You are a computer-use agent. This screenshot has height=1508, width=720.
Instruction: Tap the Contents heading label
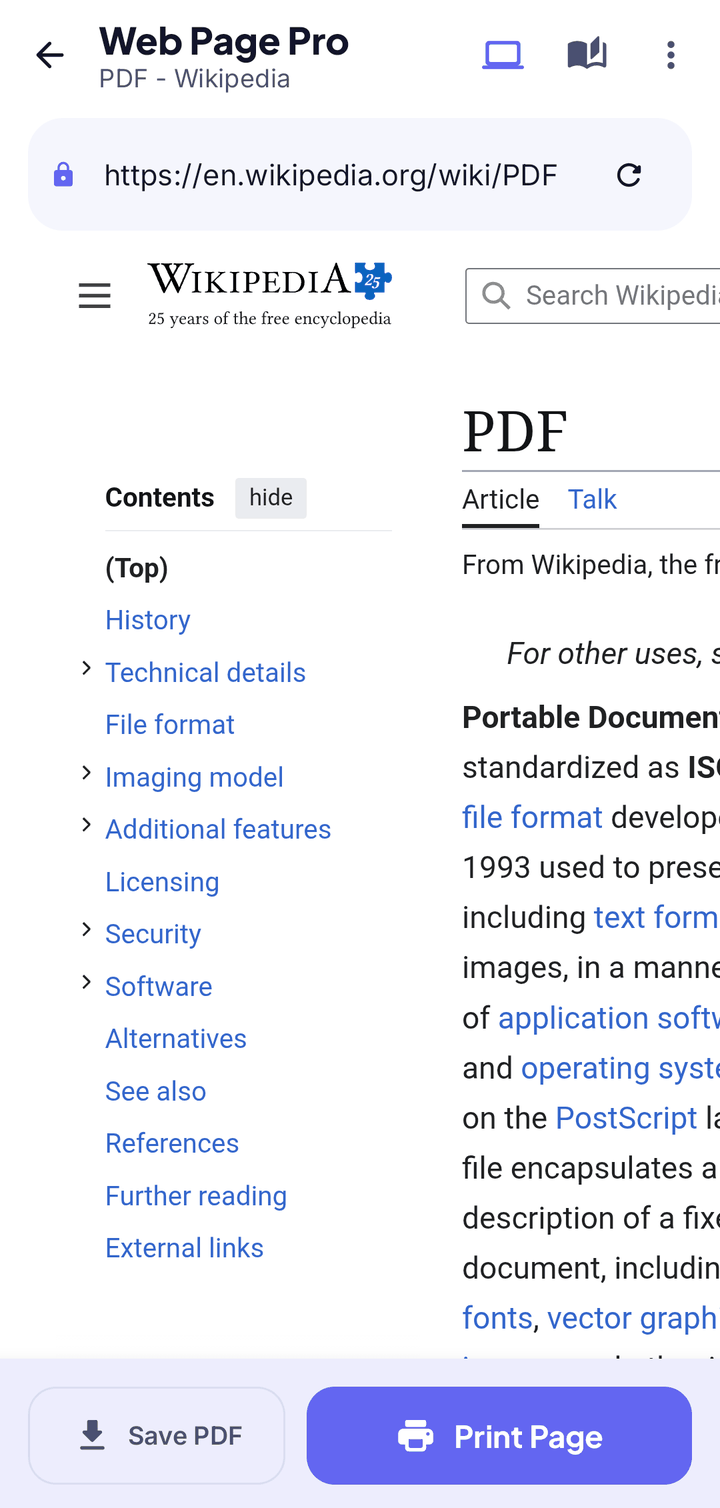coord(160,498)
